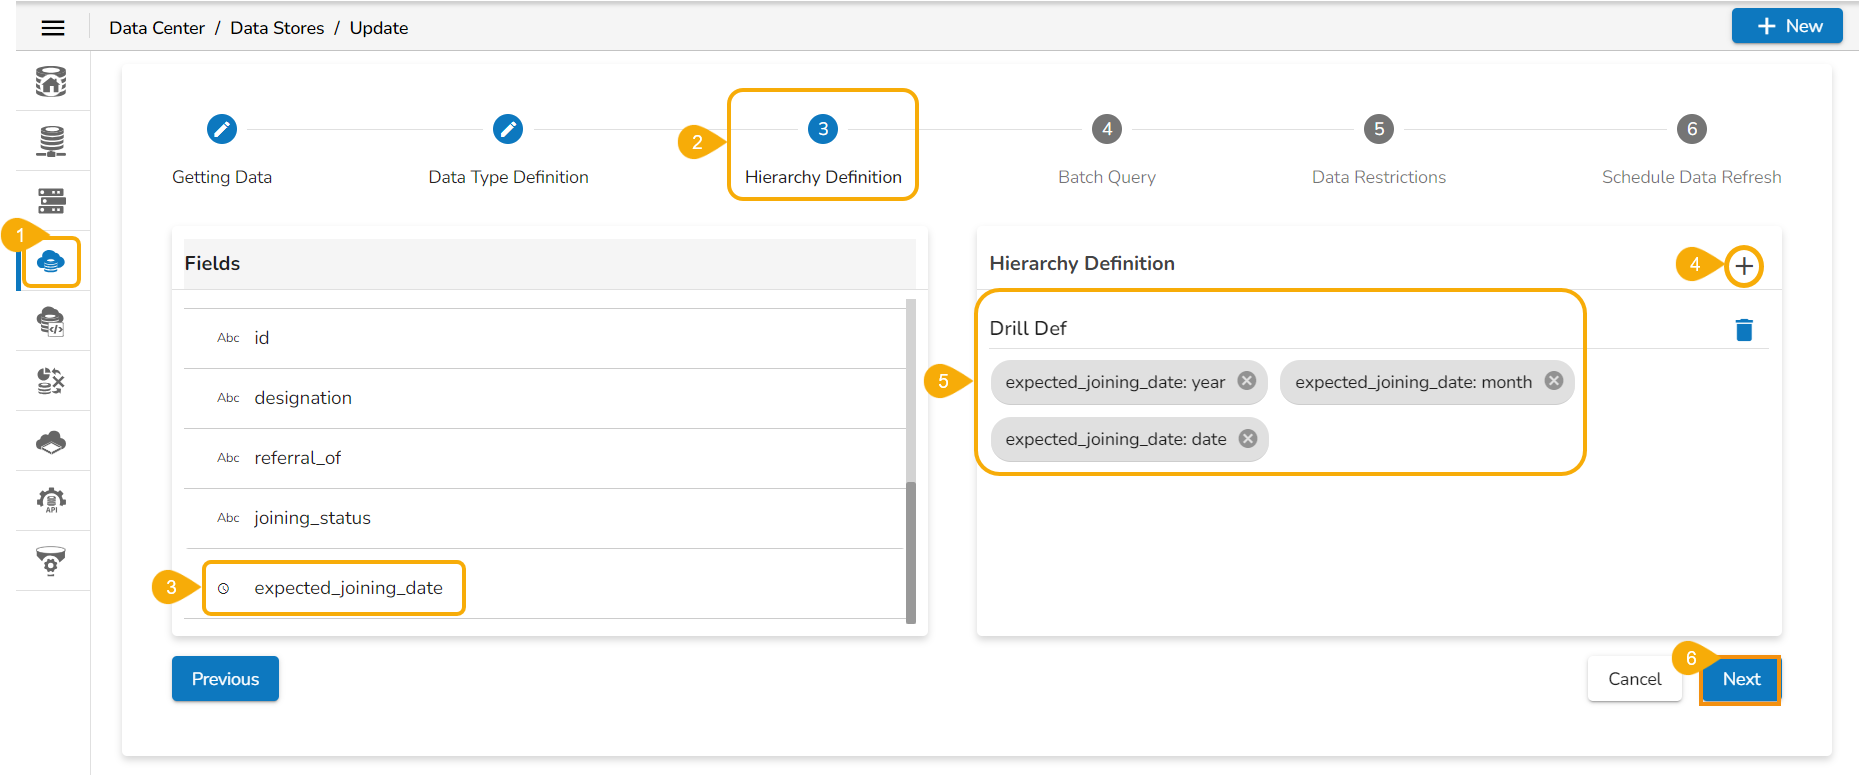Open the database server sidebar icon
The image size is (1859, 775).
point(51,141)
